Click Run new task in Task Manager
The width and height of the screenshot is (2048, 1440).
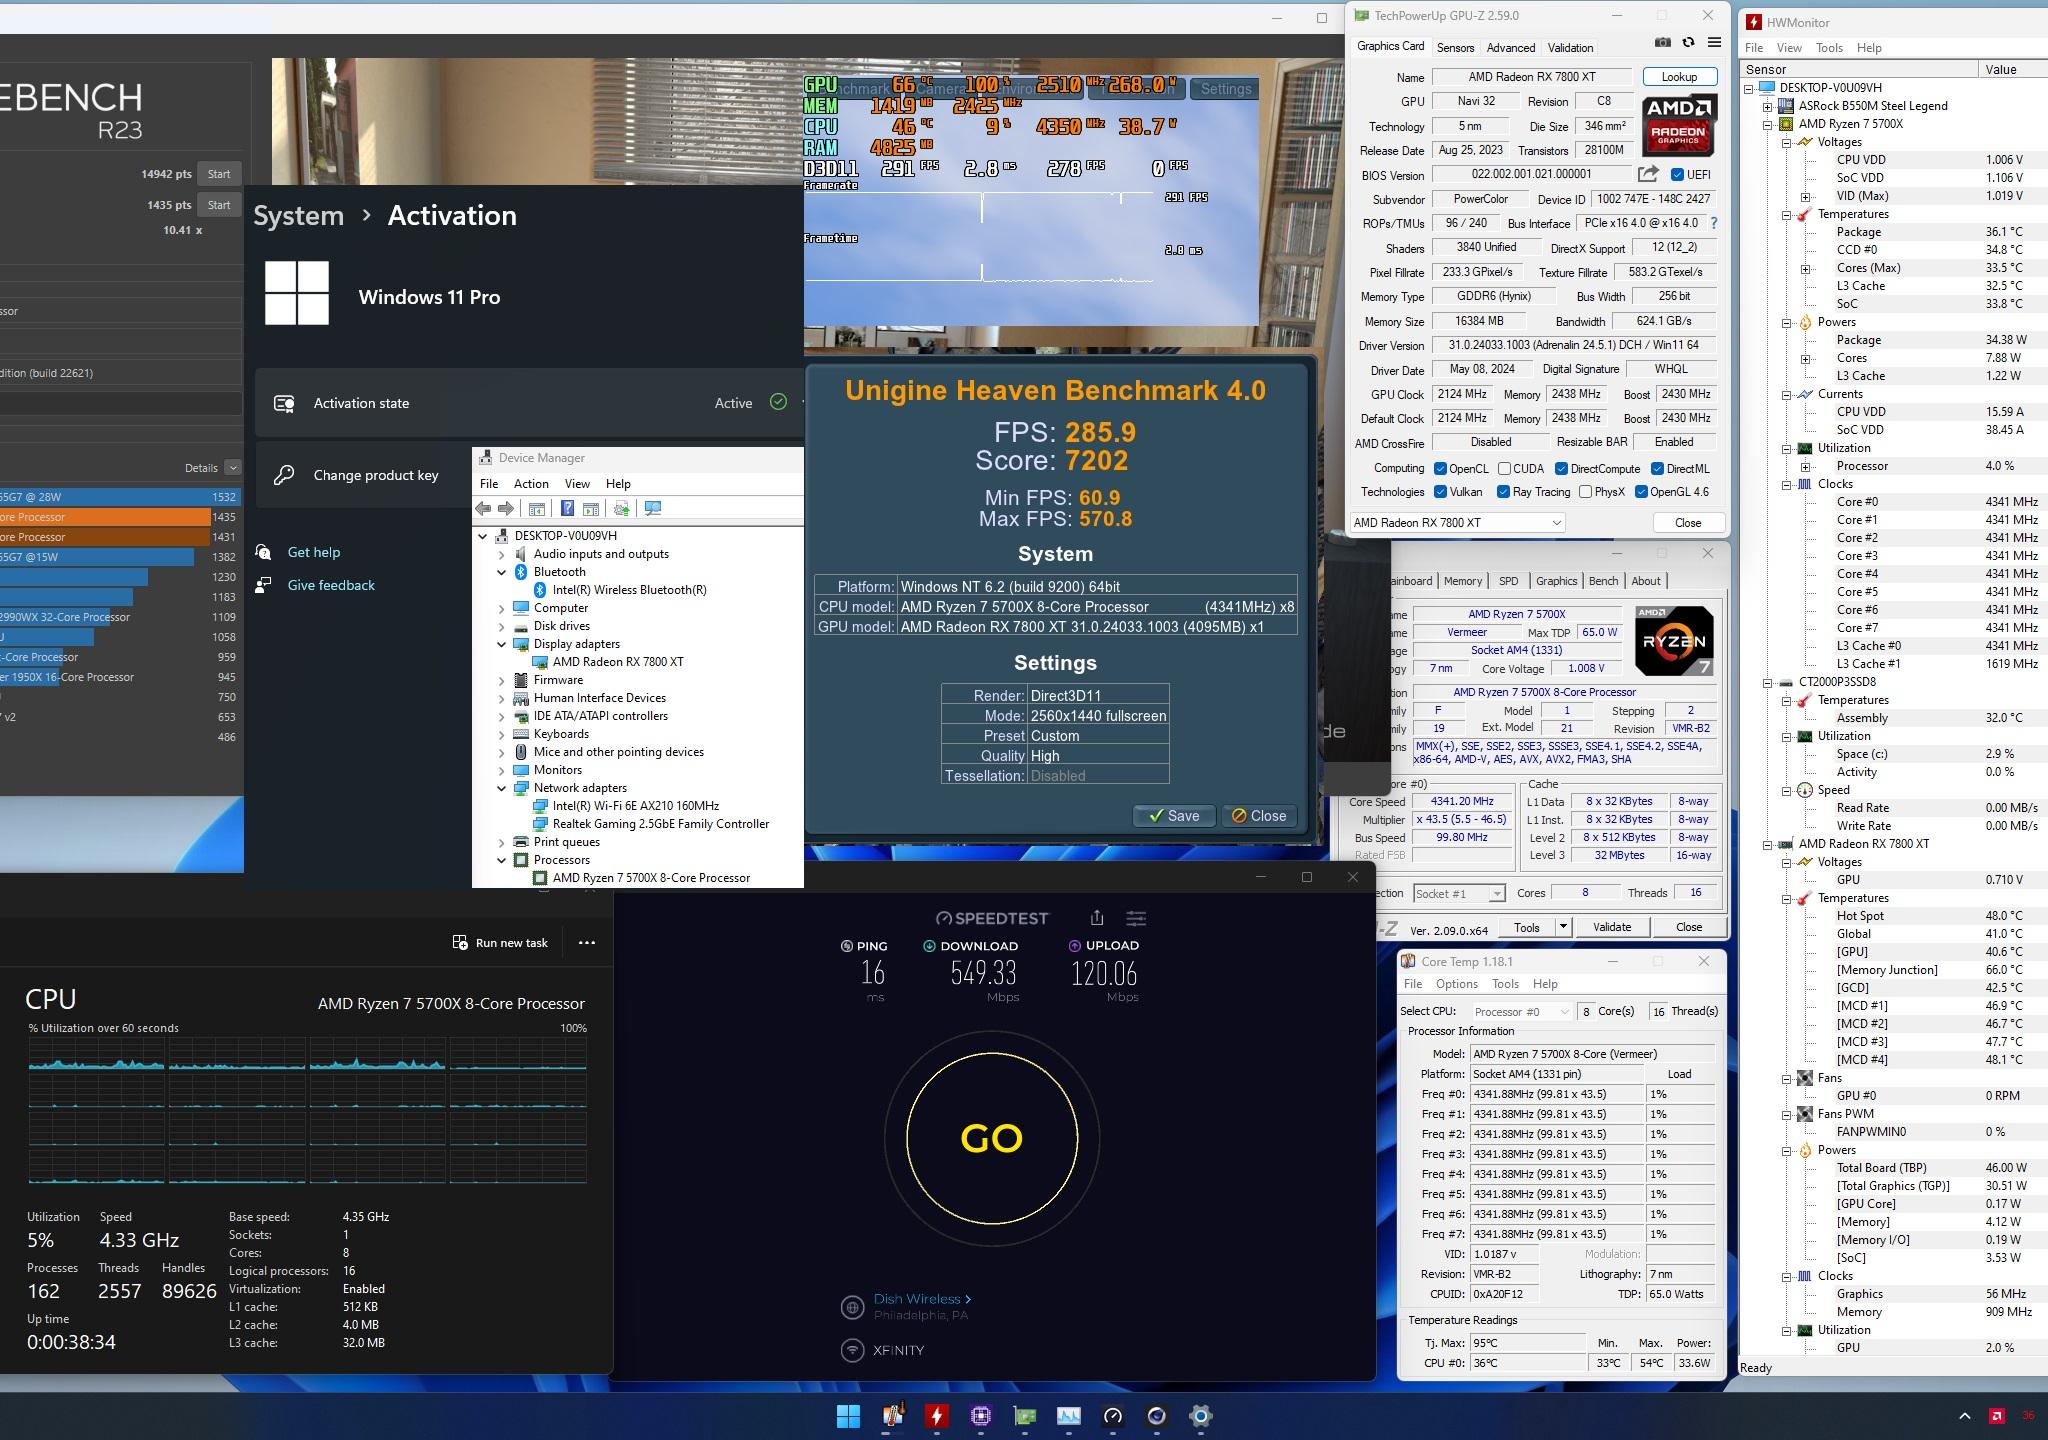(500, 942)
